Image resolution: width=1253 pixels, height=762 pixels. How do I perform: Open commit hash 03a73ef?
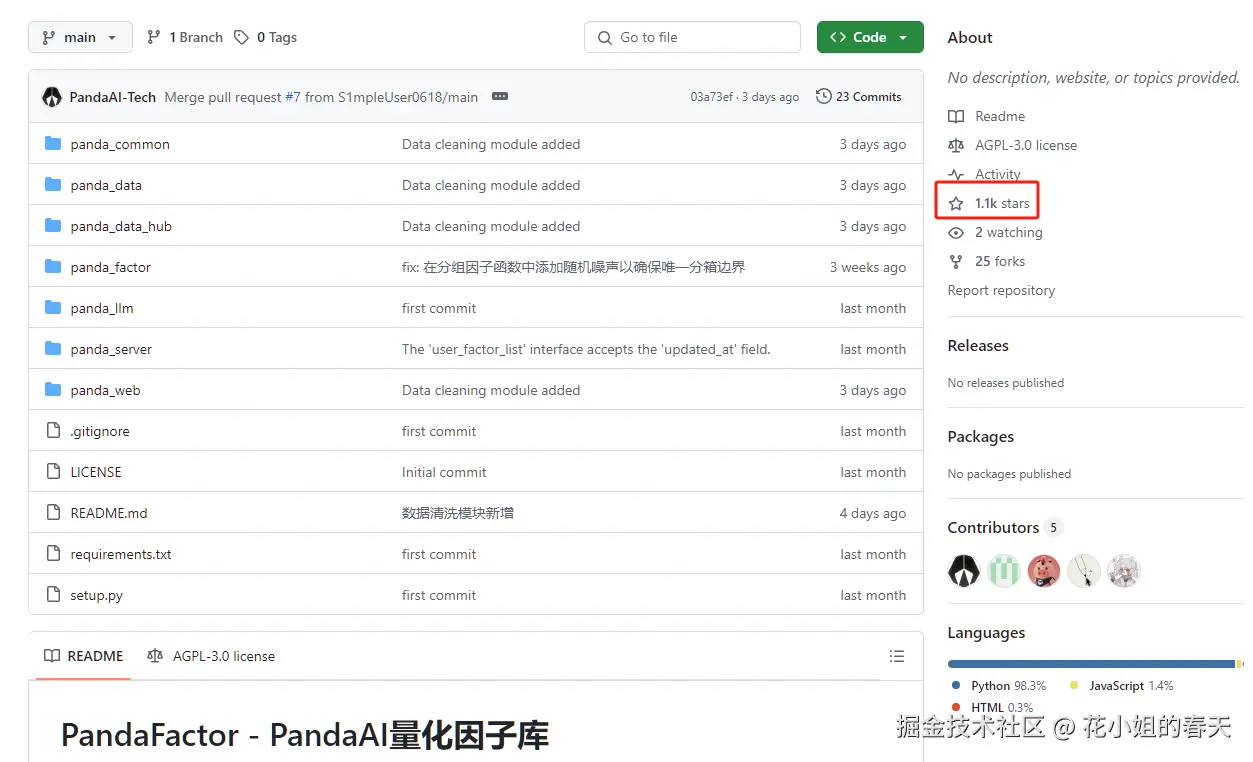tap(712, 97)
